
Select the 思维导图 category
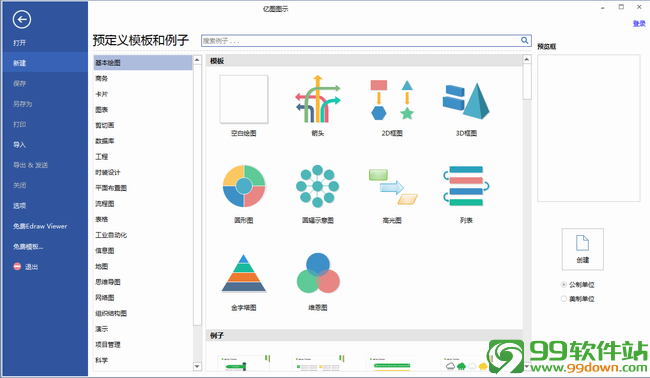108,282
